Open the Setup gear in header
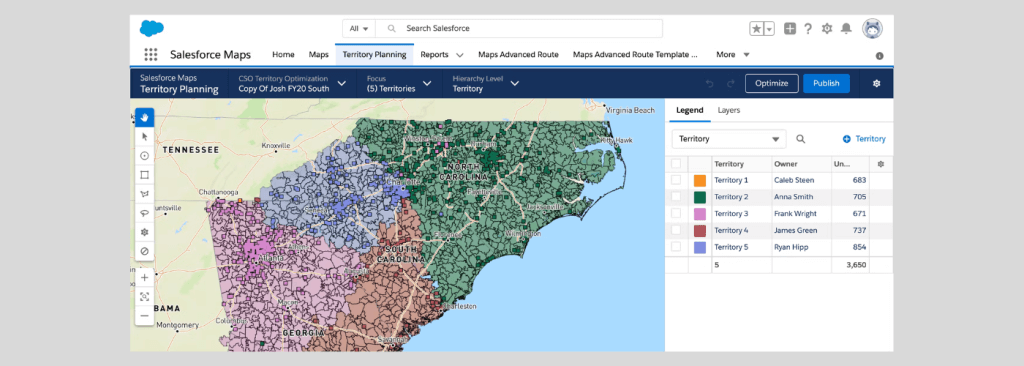1024x366 pixels. point(827,29)
